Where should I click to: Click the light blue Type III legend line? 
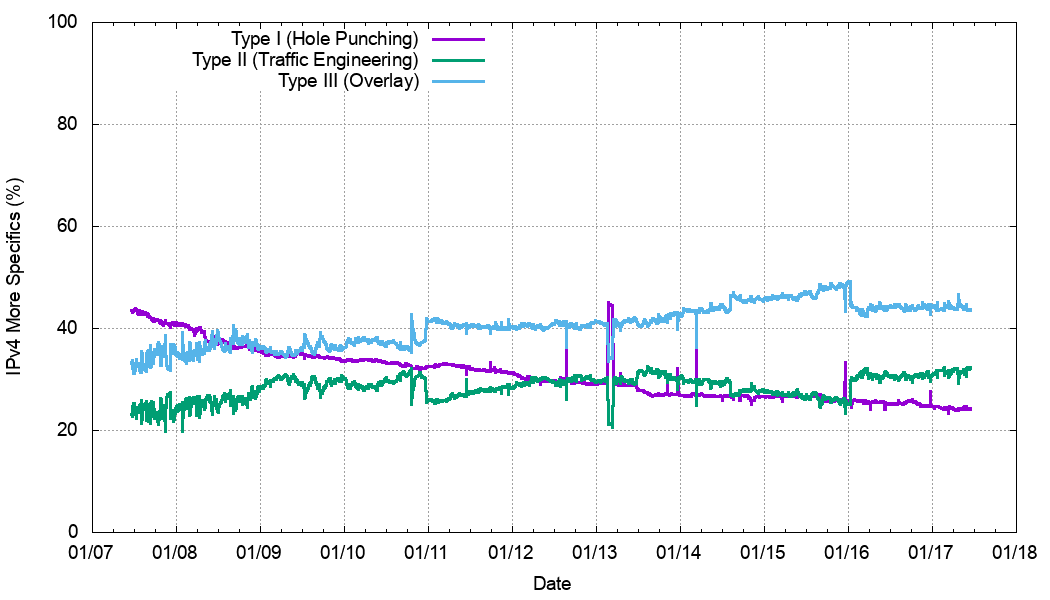click(457, 82)
